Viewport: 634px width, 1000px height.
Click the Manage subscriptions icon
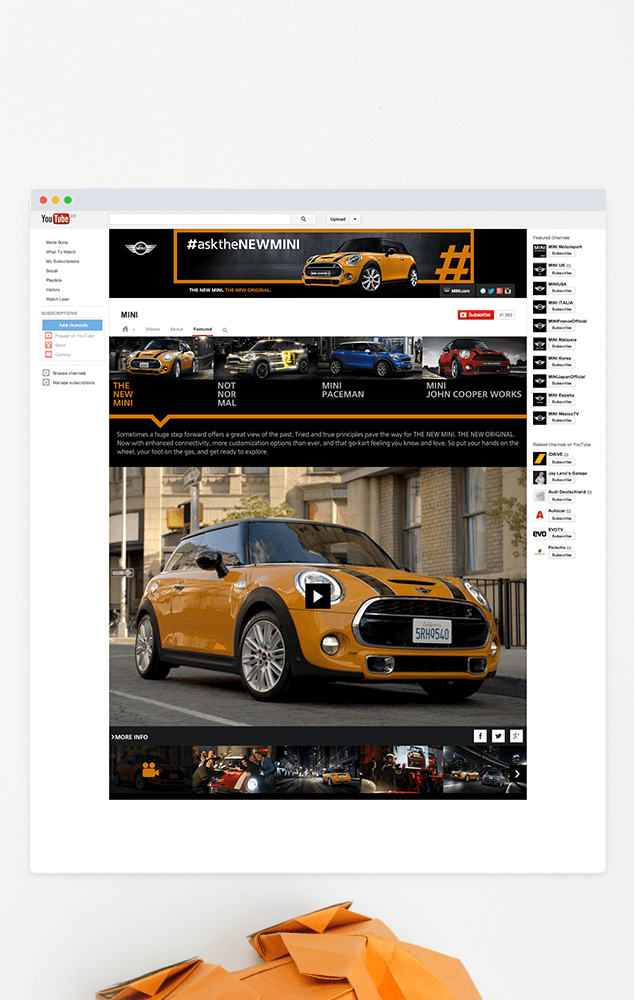click(x=46, y=382)
